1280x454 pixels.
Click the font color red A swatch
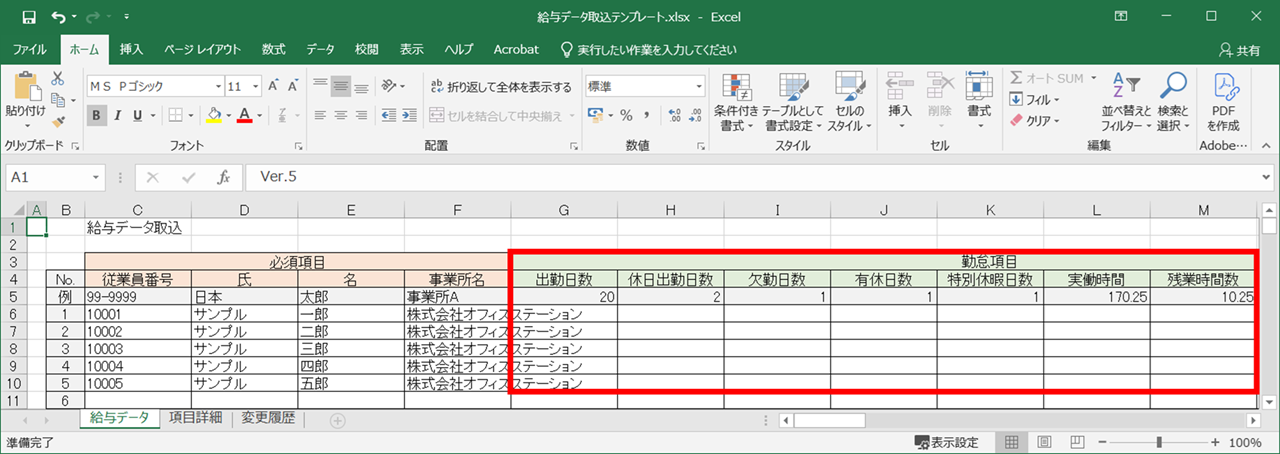[x=244, y=115]
